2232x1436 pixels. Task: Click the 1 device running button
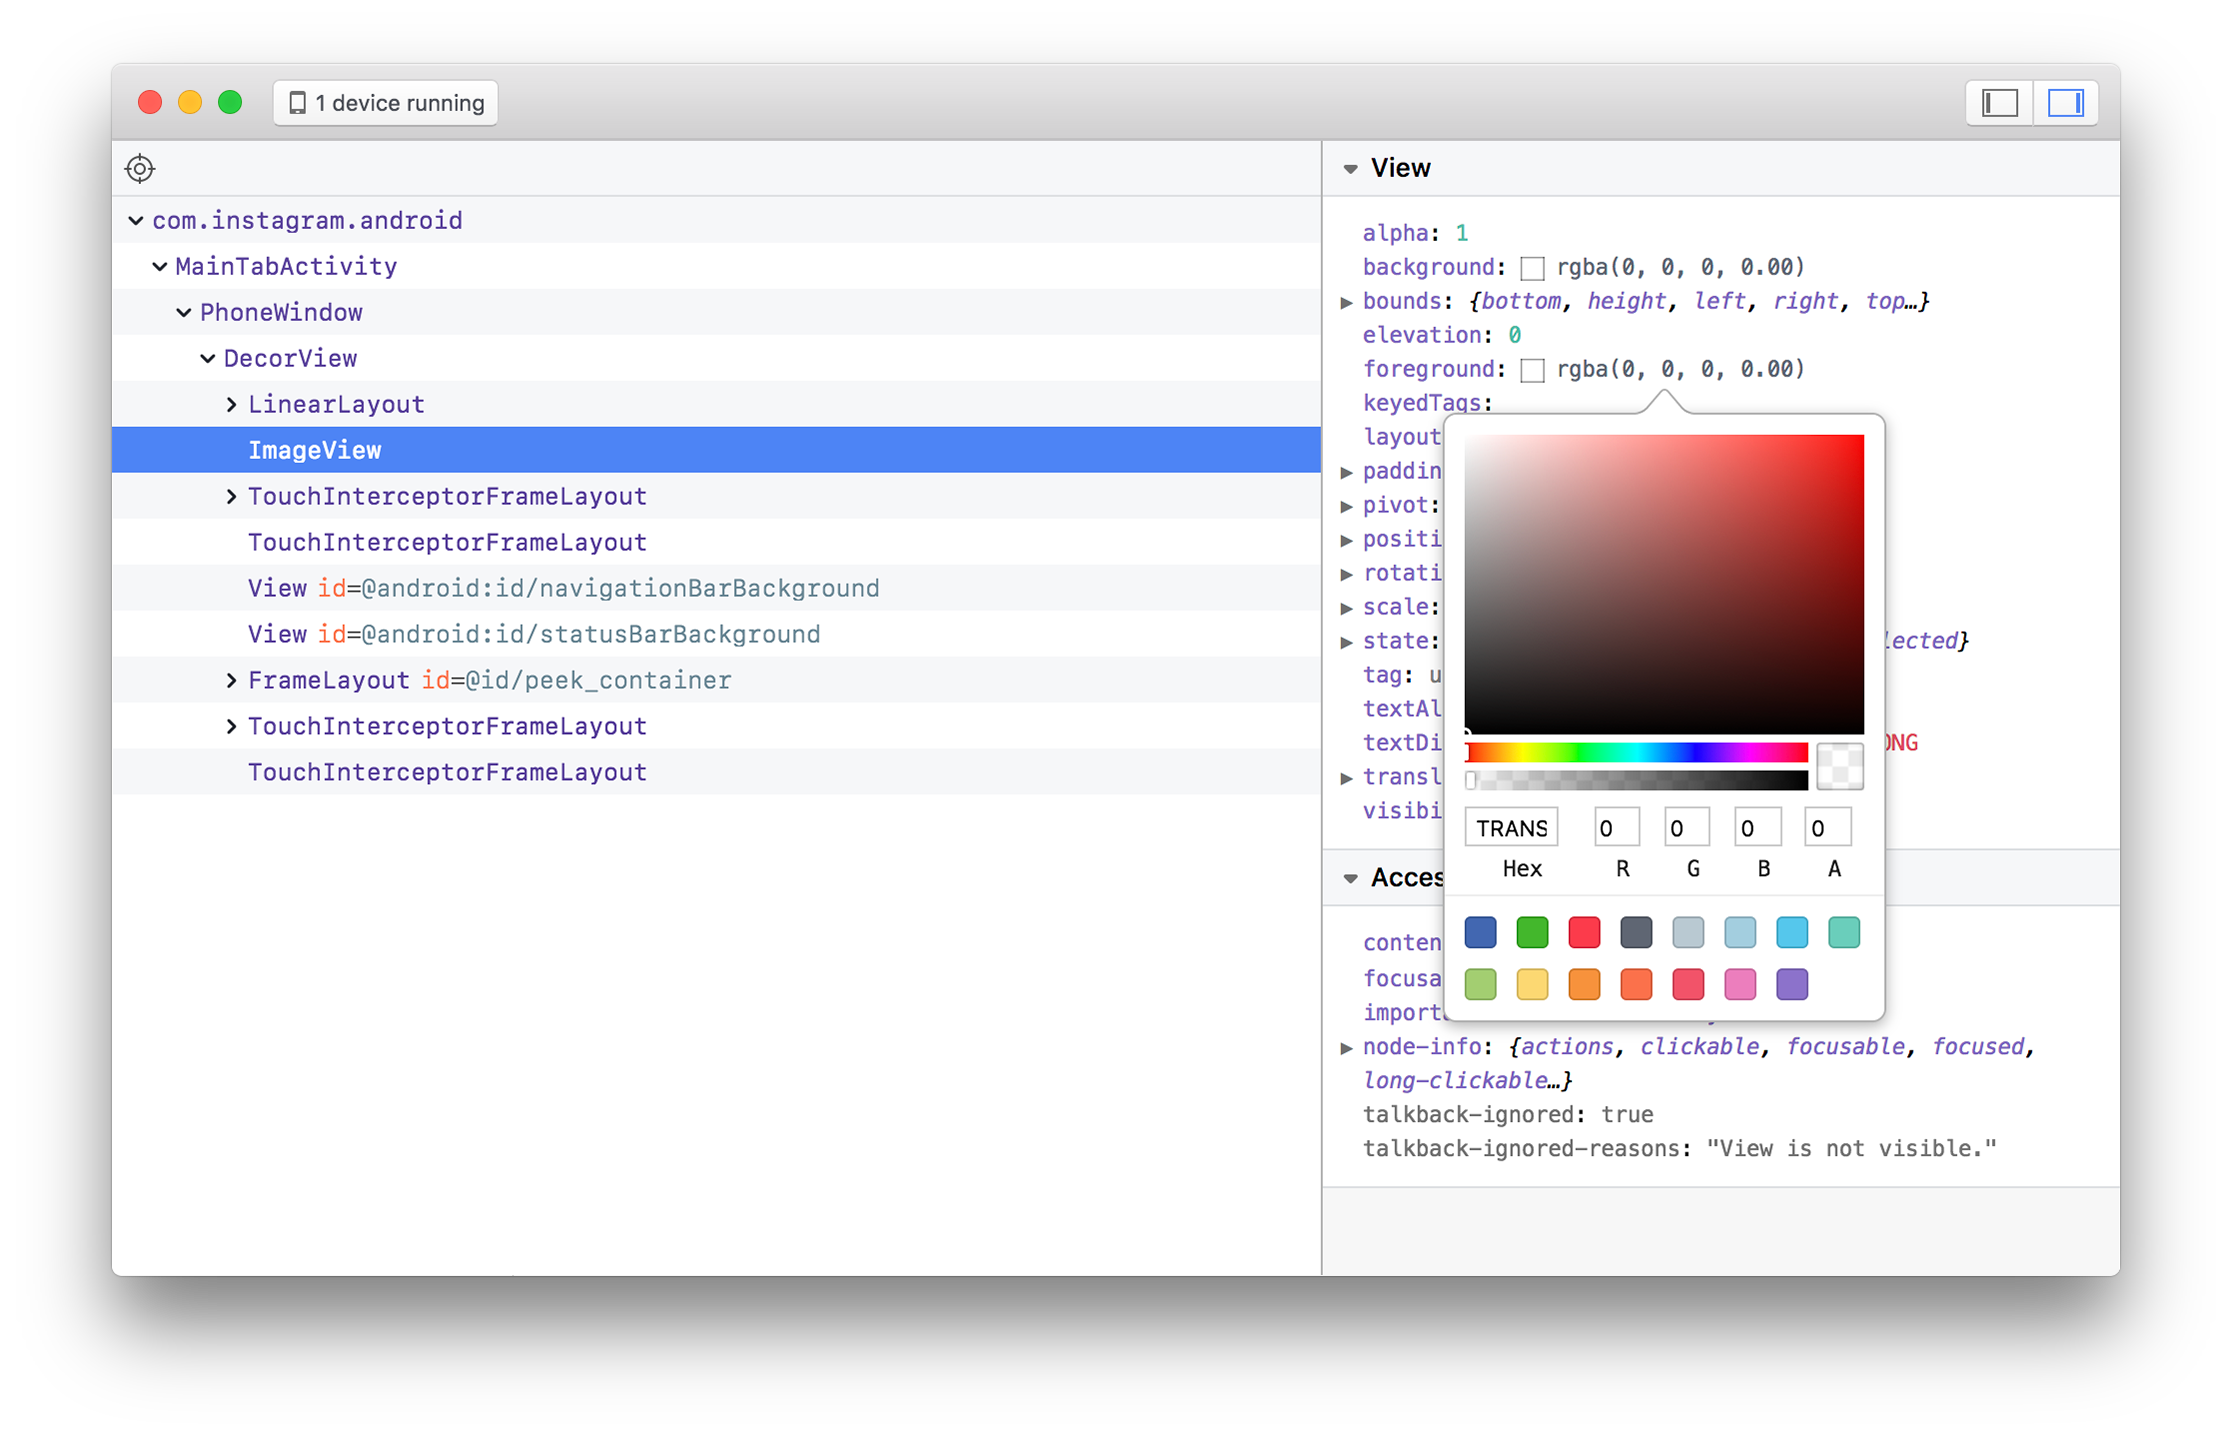384,102
